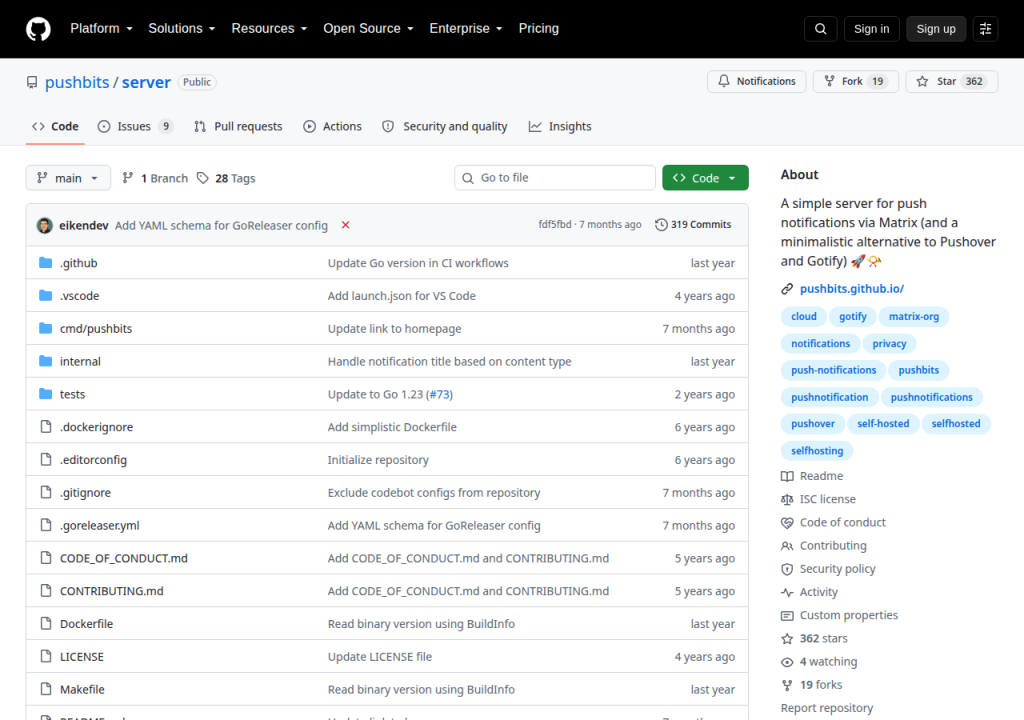
Task: Expand the Resources menu
Action: pyautogui.click(x=269, y=29)
